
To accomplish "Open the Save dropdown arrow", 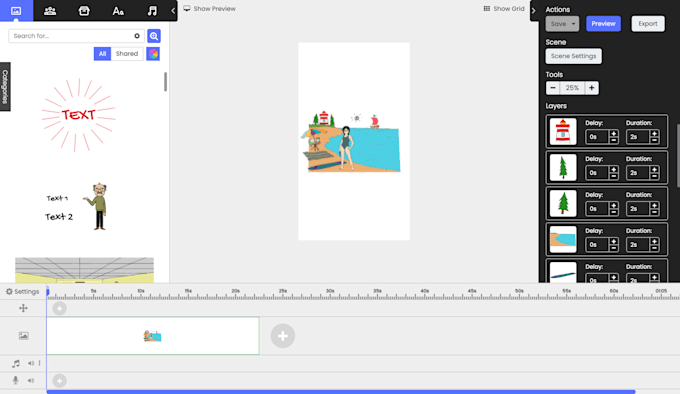I will 573,24.
